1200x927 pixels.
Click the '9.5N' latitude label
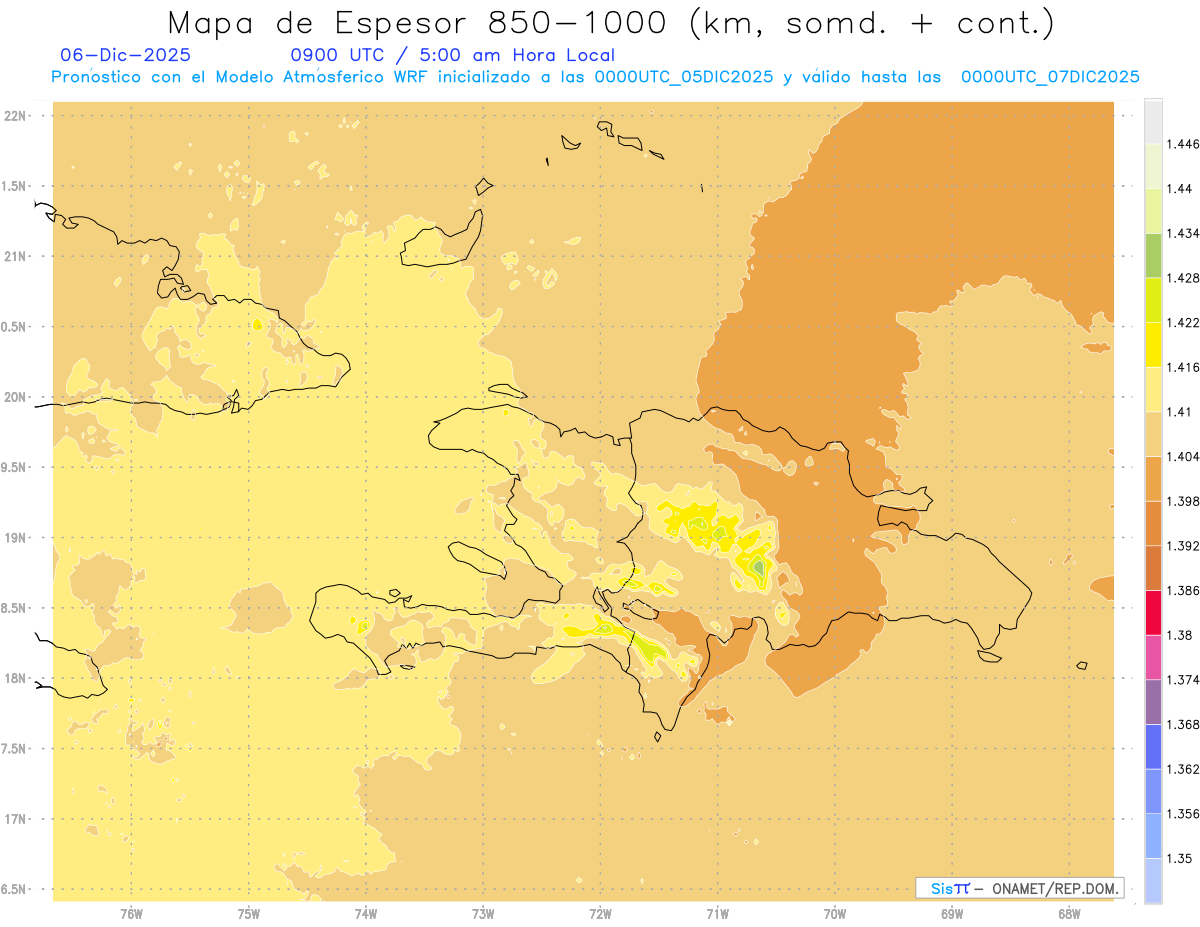click(x=15, y=467)
